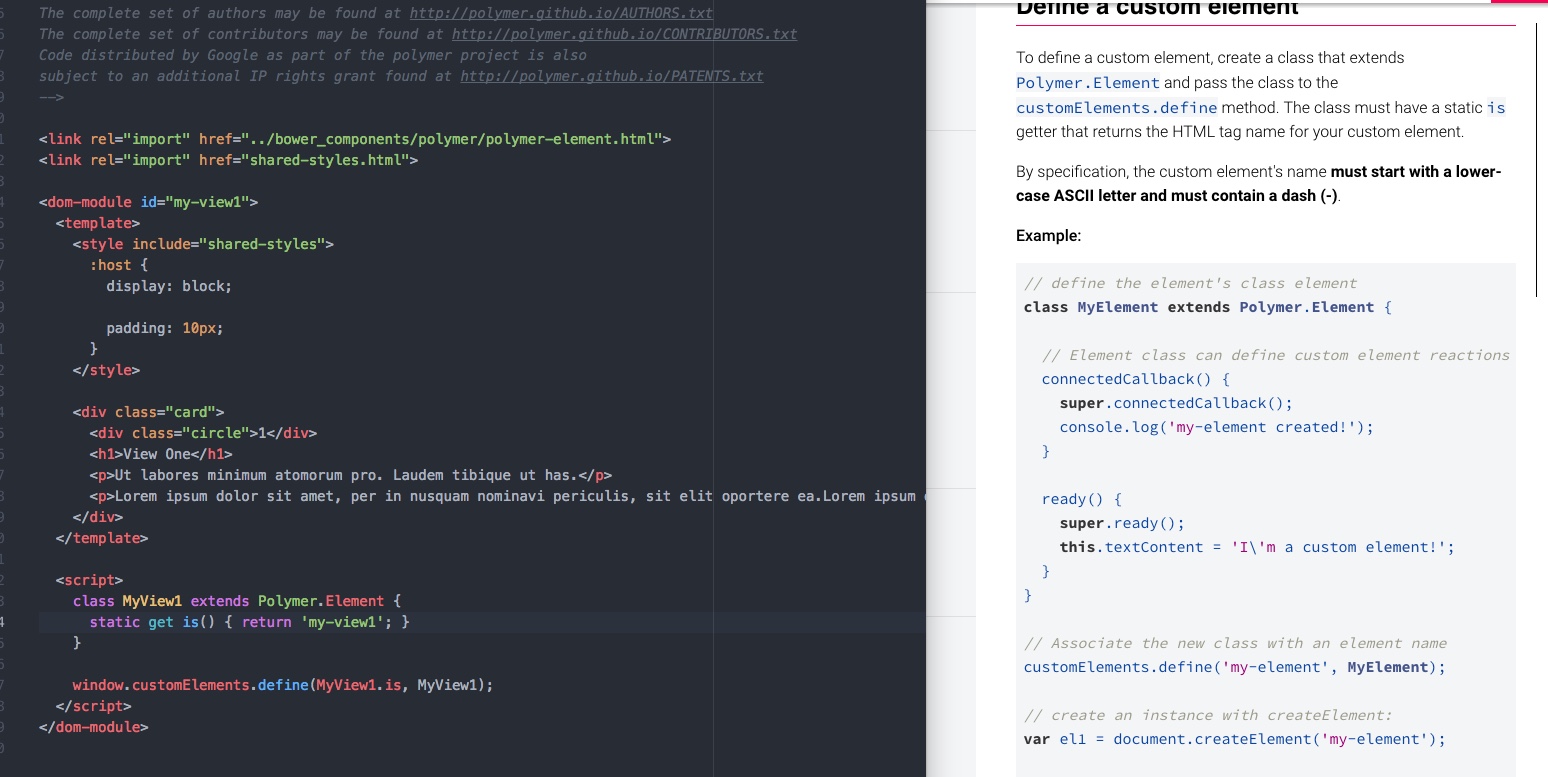
Task: Click the <h1>View One</h1> line
Action: coord(161,454)
